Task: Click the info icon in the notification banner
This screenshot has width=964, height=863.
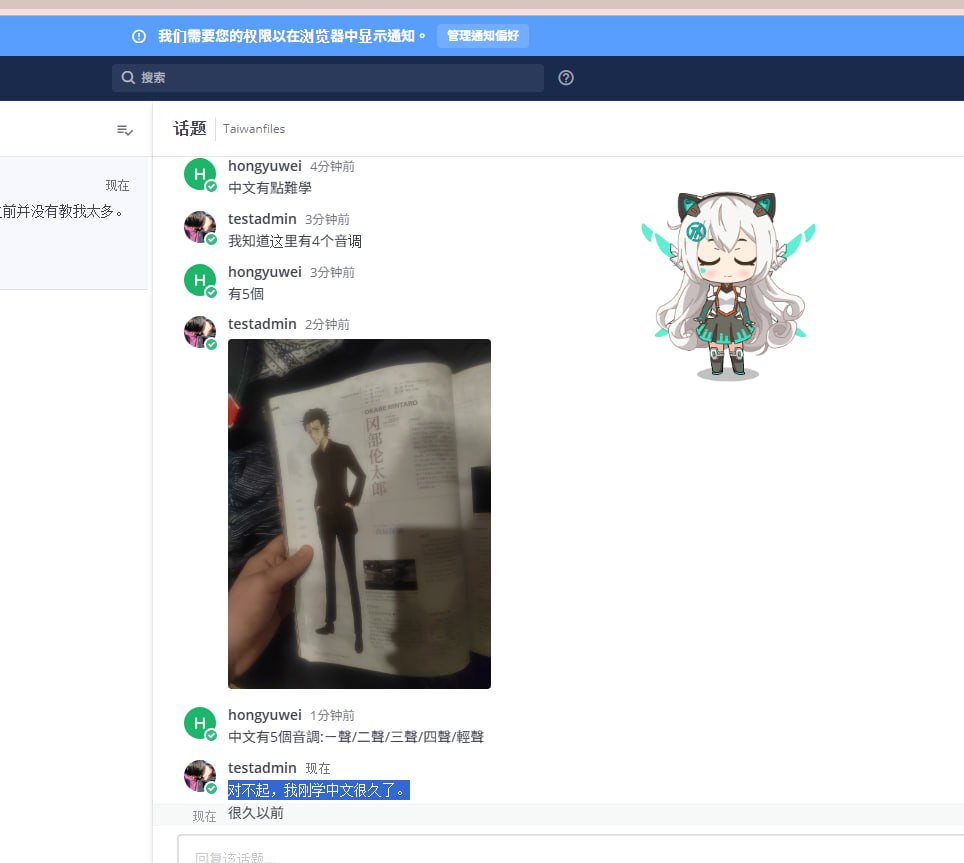Action: coord(139,36)
